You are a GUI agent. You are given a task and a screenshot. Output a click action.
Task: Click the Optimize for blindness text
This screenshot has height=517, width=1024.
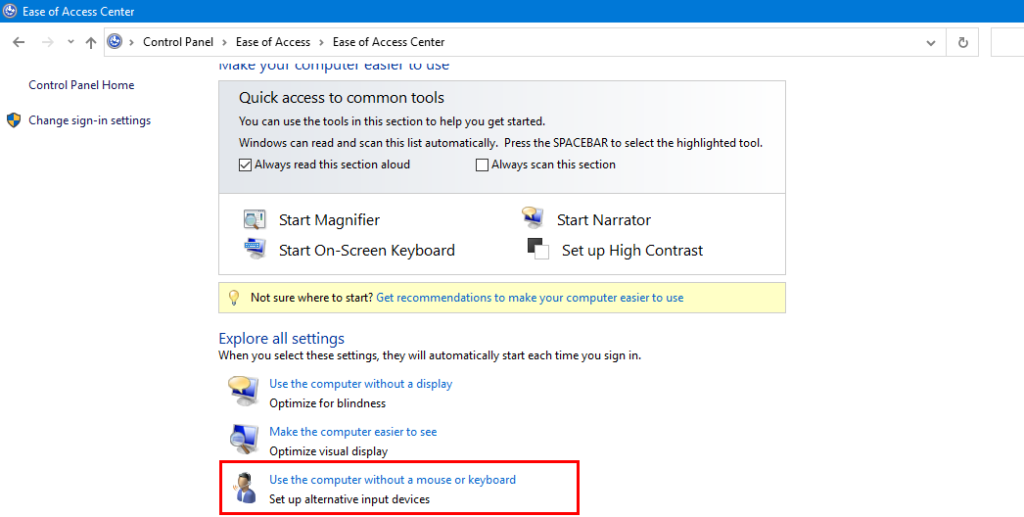click(327, 403)
